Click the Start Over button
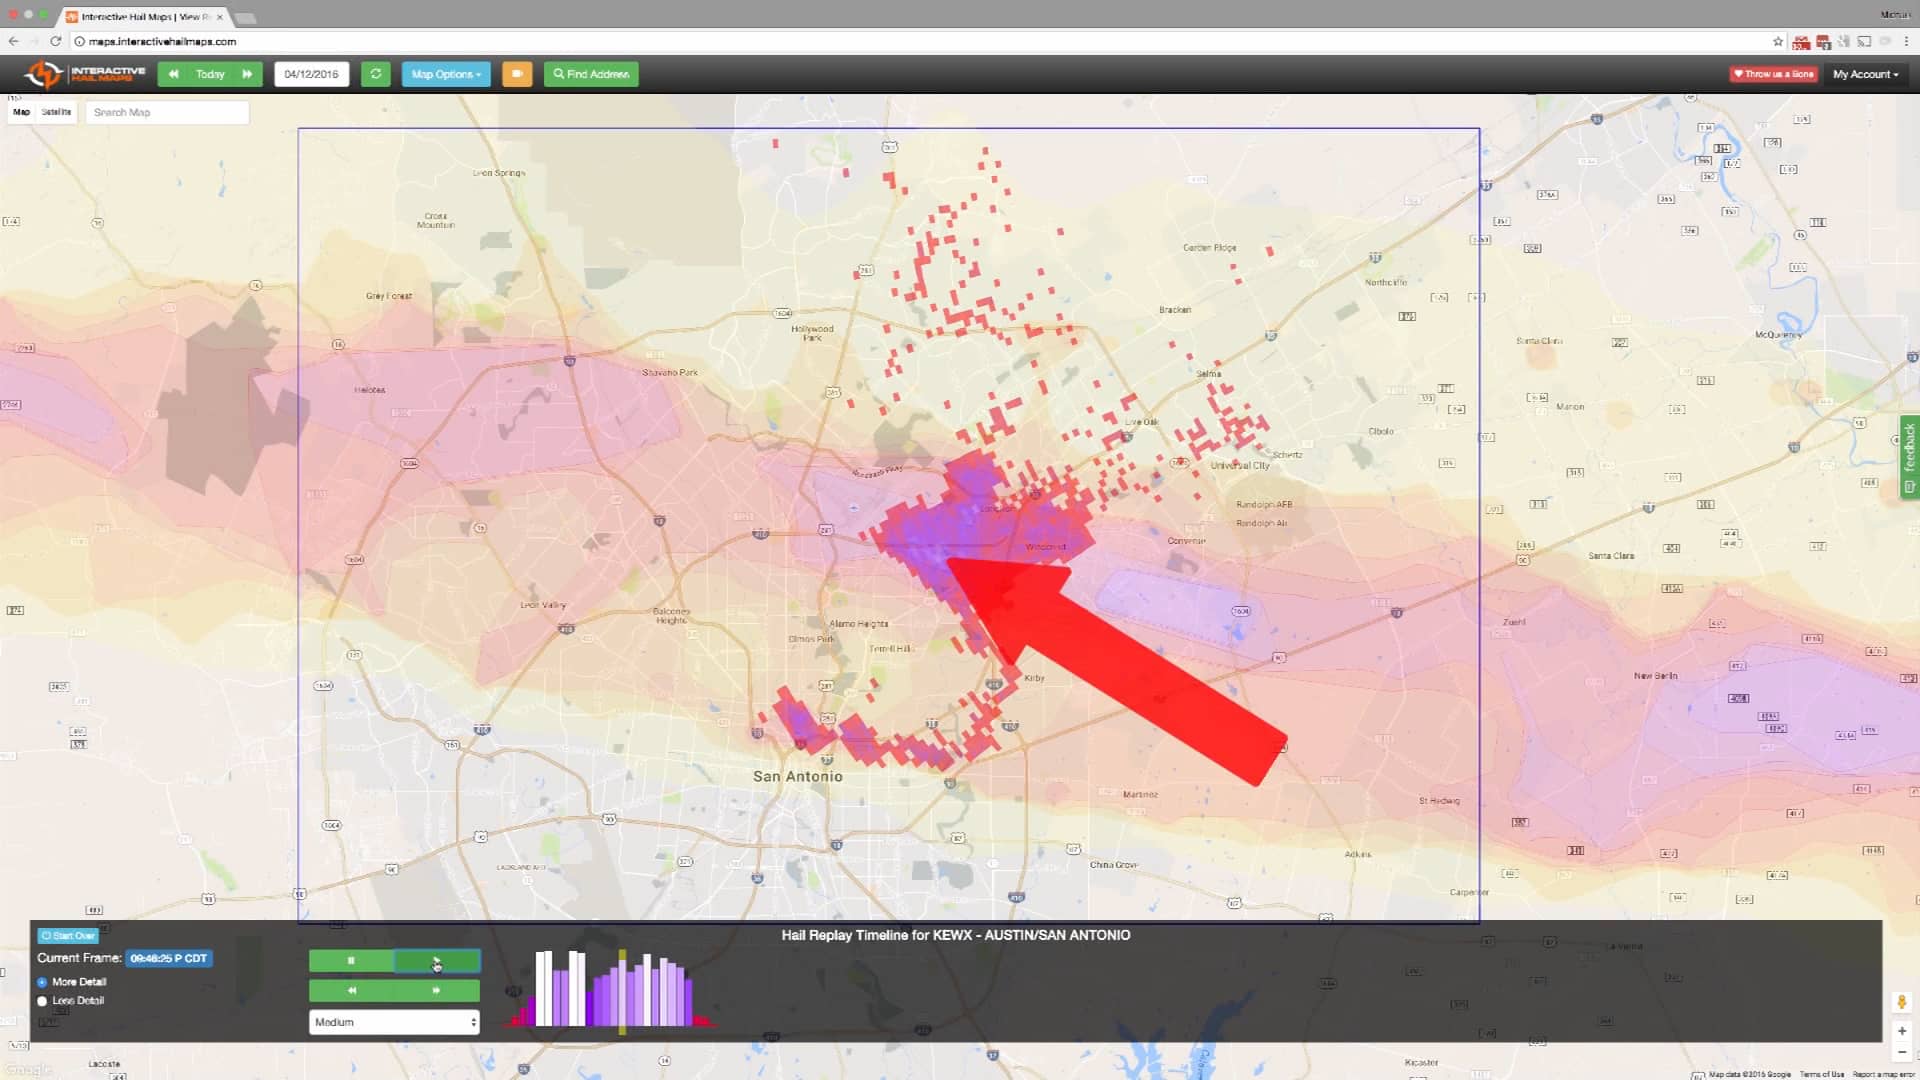The height and width of the screenshot is (1080, 1920). point(66,936)
